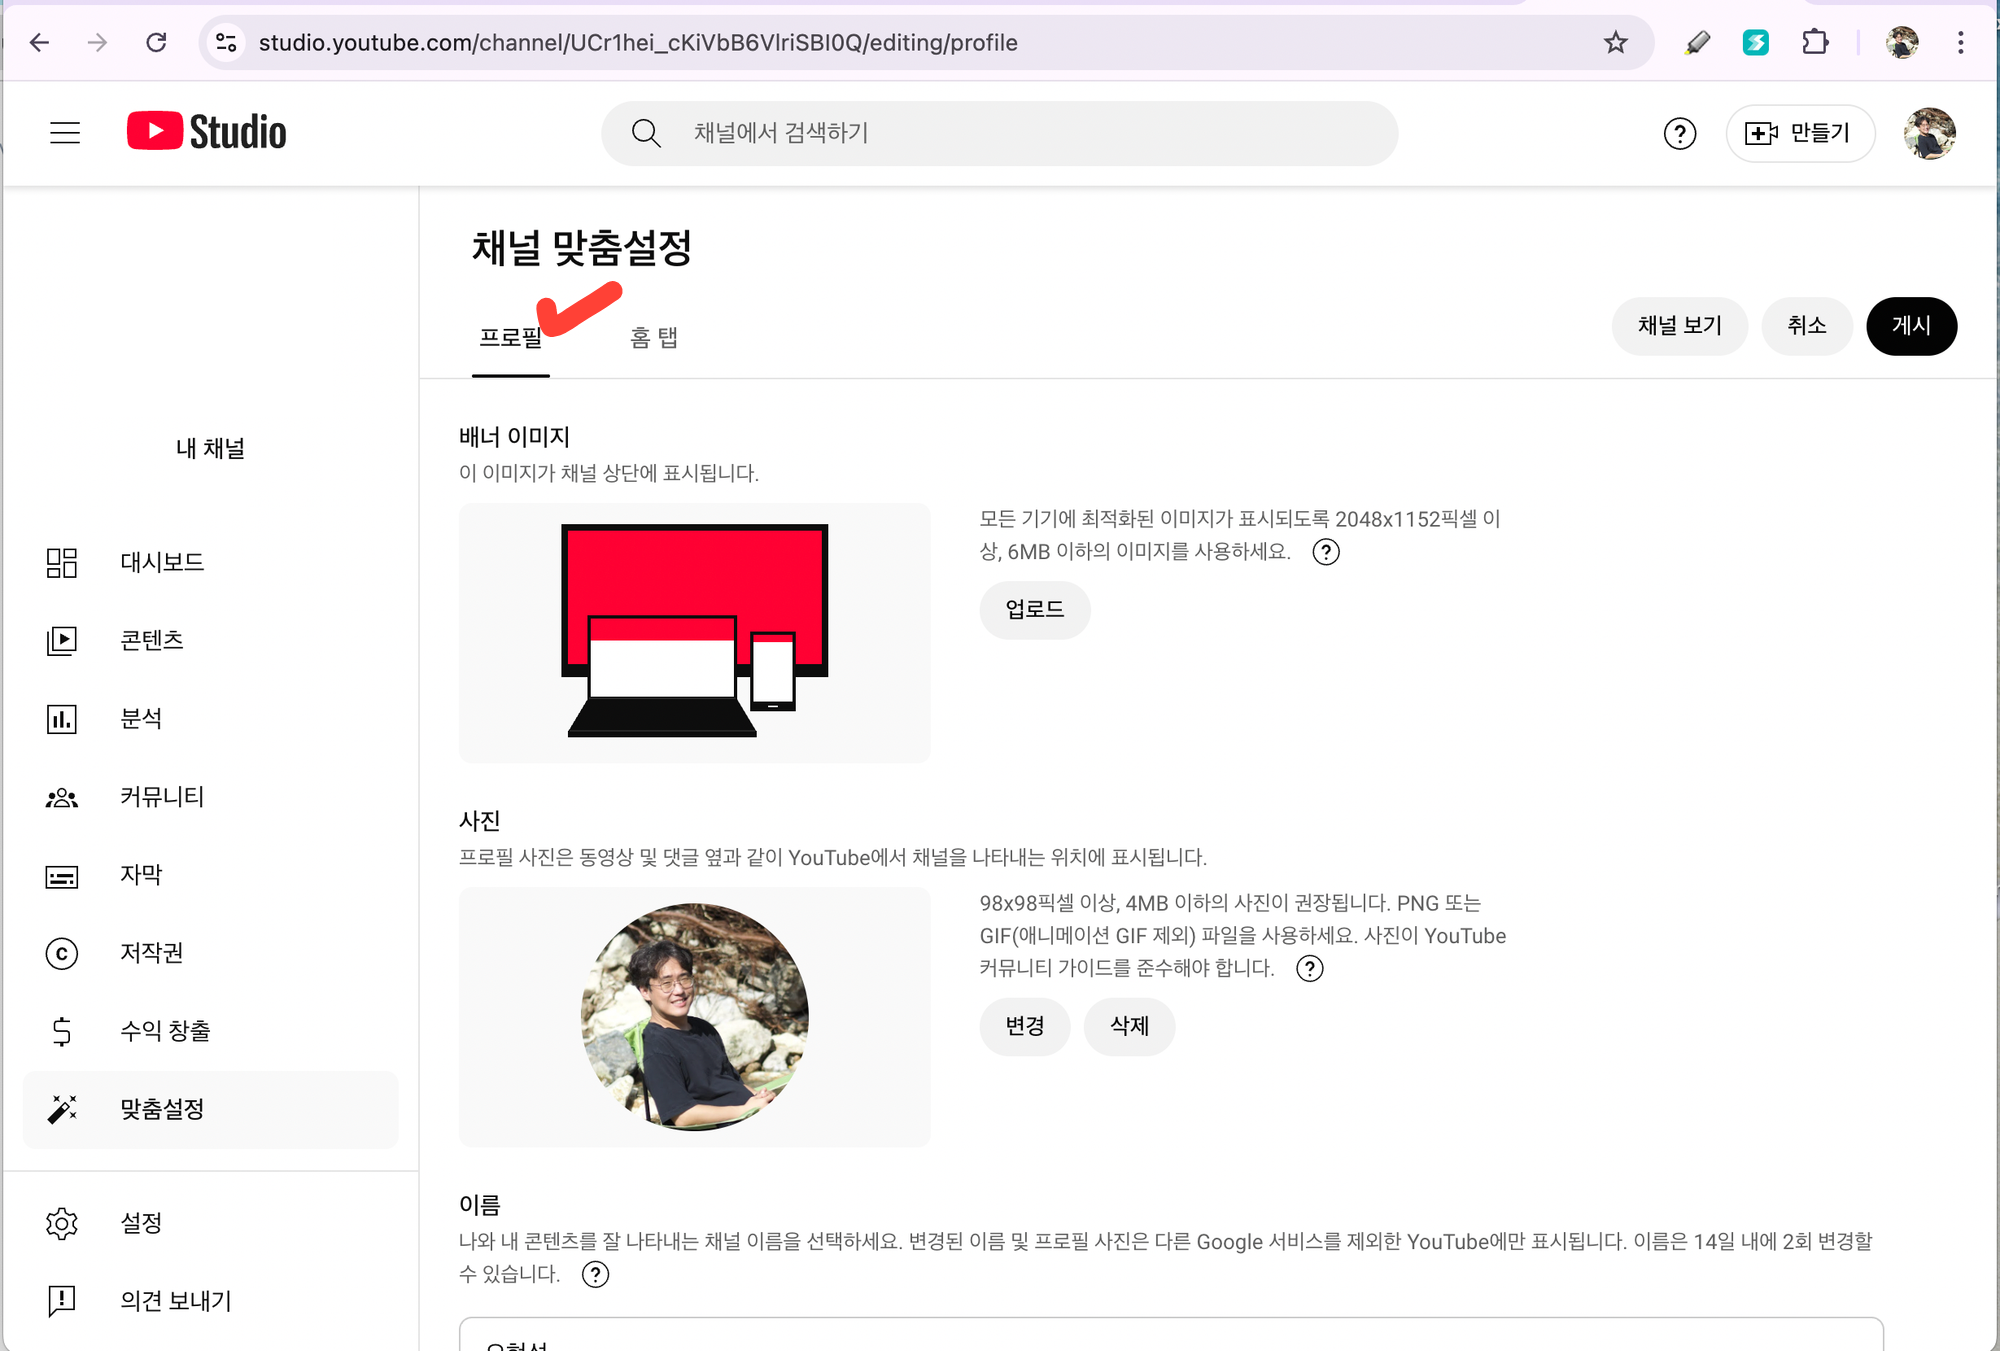
Task: Open the account avatar in Studio header
Action: [1929, 133]
